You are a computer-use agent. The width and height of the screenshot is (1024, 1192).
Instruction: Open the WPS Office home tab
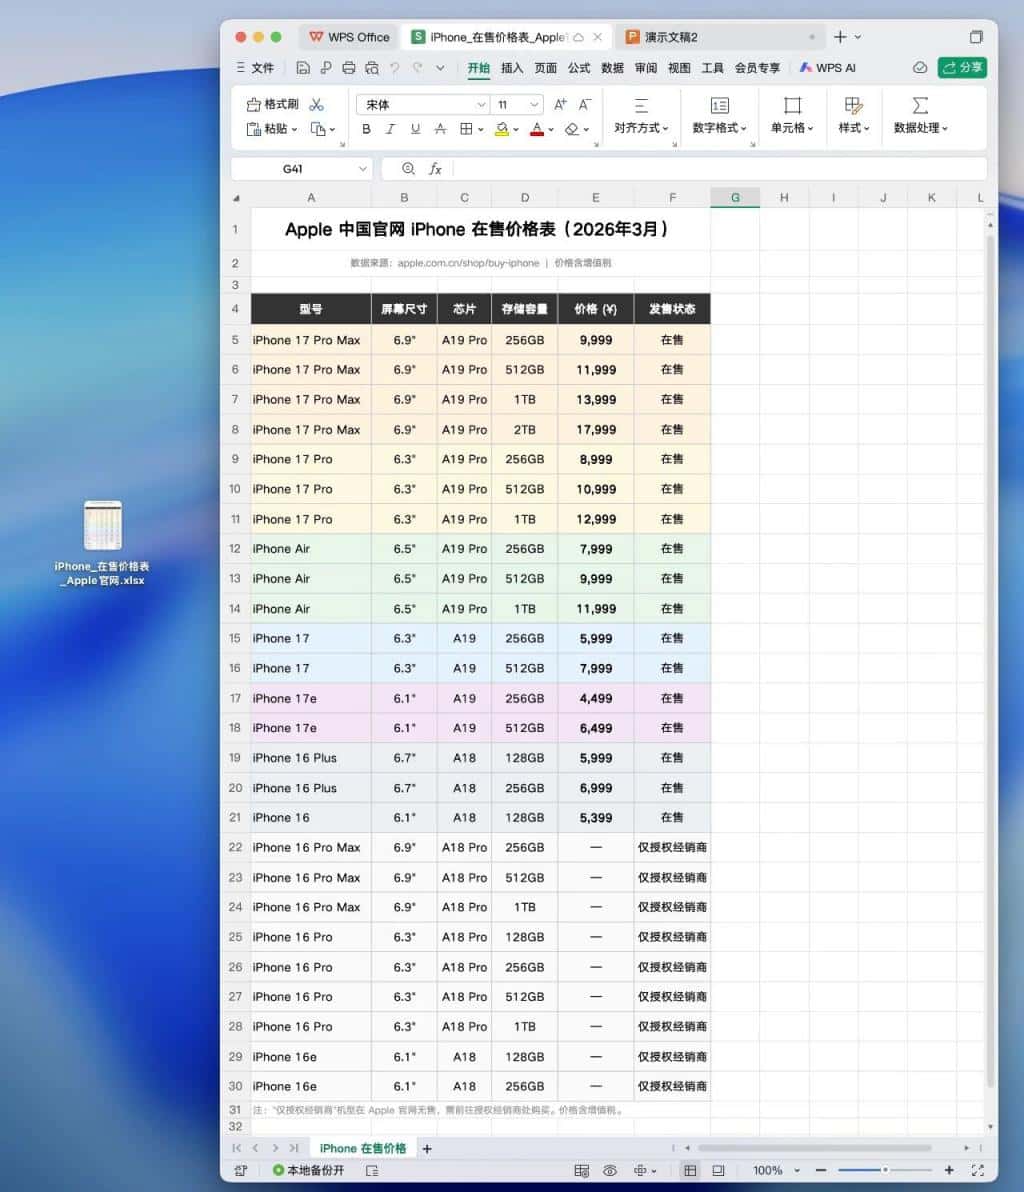(349, 37)
